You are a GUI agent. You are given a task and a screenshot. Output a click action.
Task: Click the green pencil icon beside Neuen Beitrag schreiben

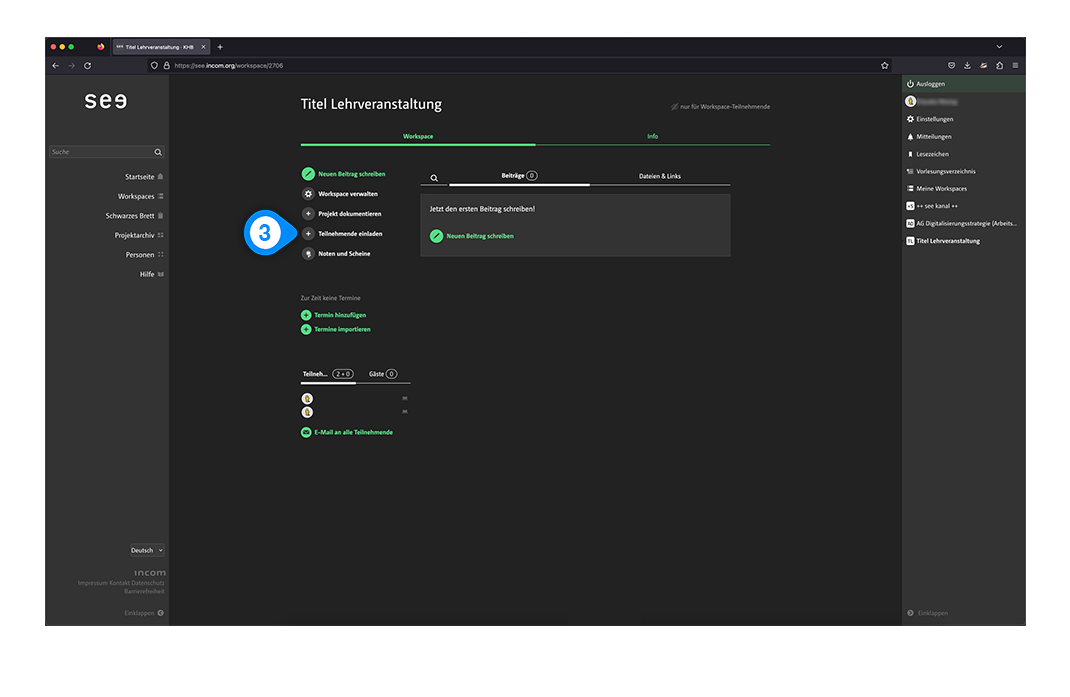coord(308,174)
